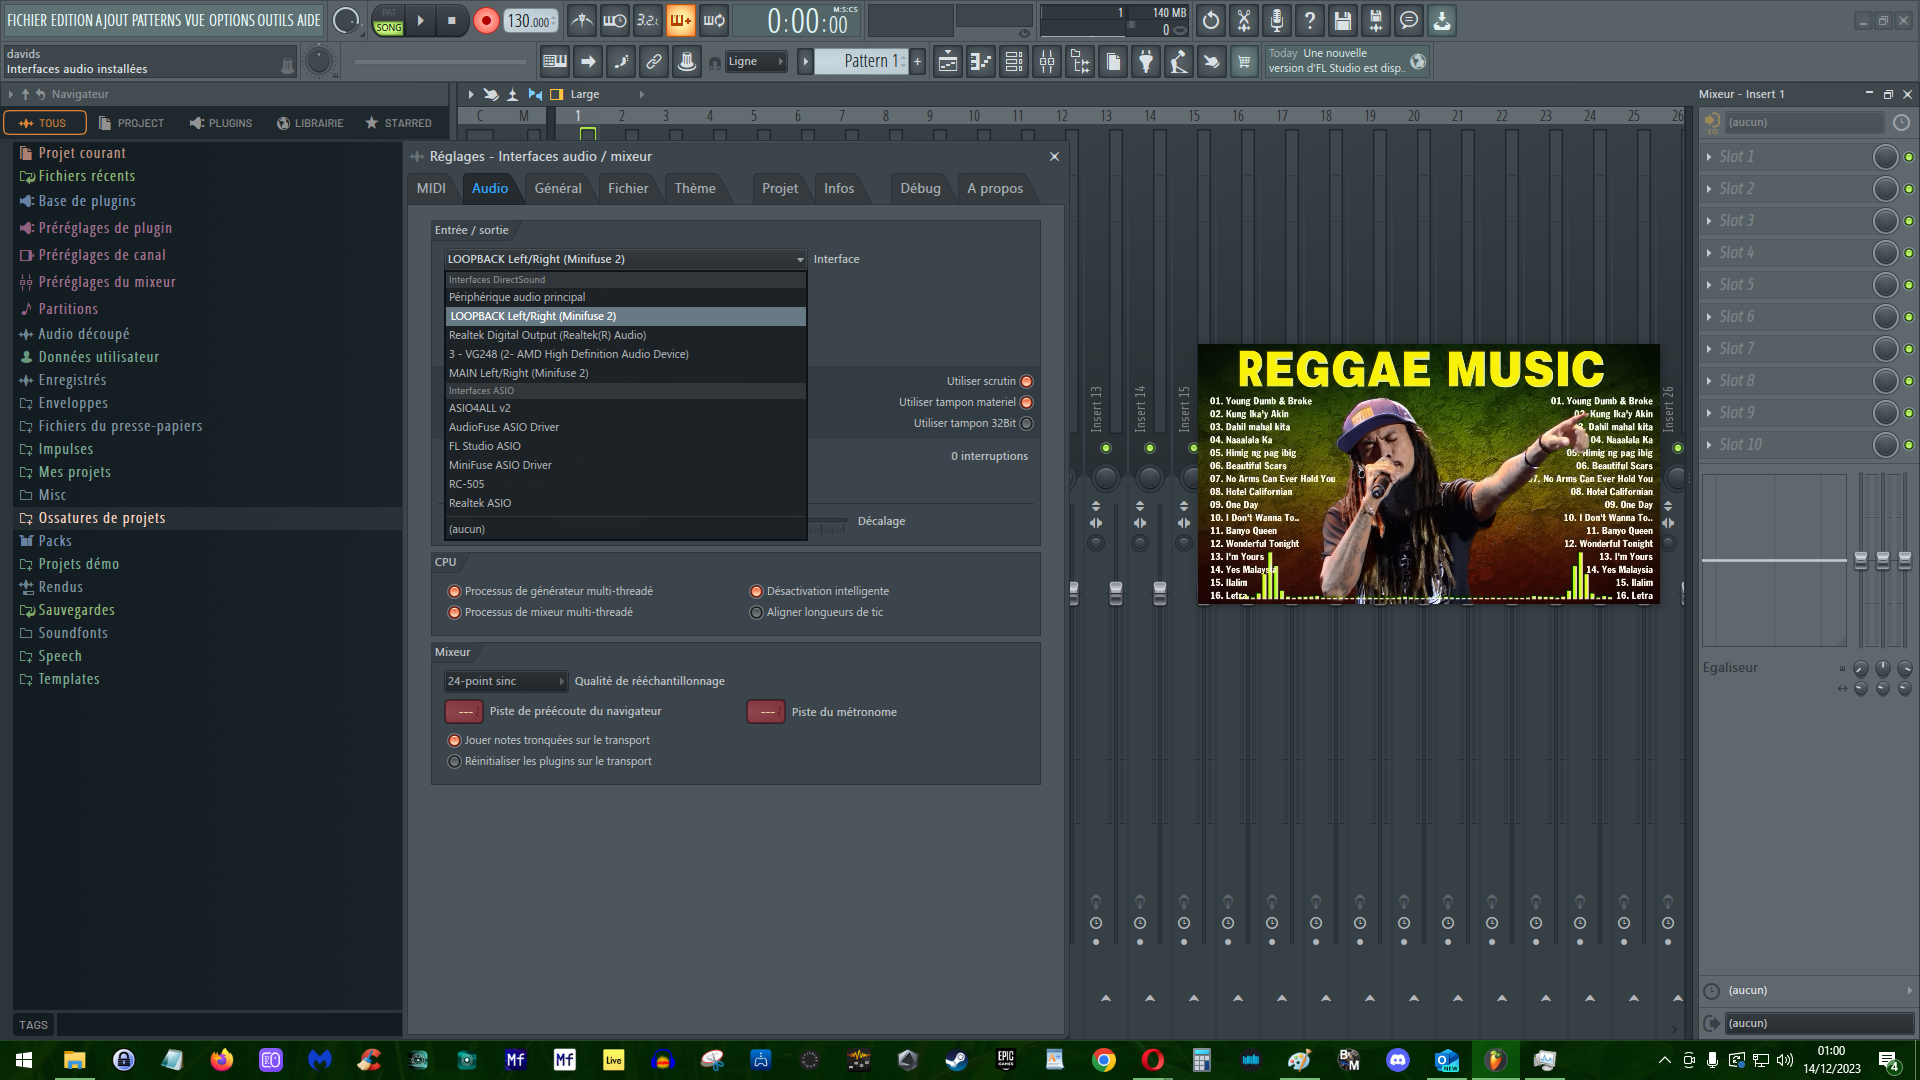Screen dimensions: 1920x1080
Task: Open the piano roll icon
Action: tap(980, 62)
